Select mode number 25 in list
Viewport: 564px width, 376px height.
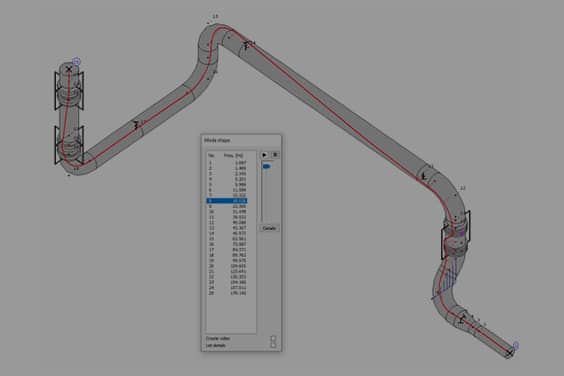pyautogui.click(x=227, y=293)
